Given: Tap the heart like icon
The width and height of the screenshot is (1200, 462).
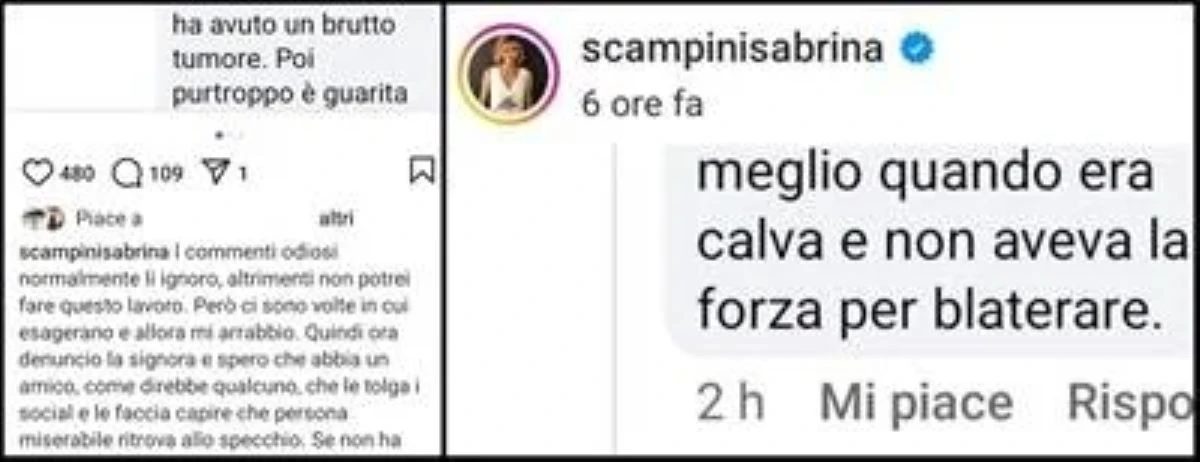Looking at the screenshot, I should pyautogui.click(x=37, y=173).
